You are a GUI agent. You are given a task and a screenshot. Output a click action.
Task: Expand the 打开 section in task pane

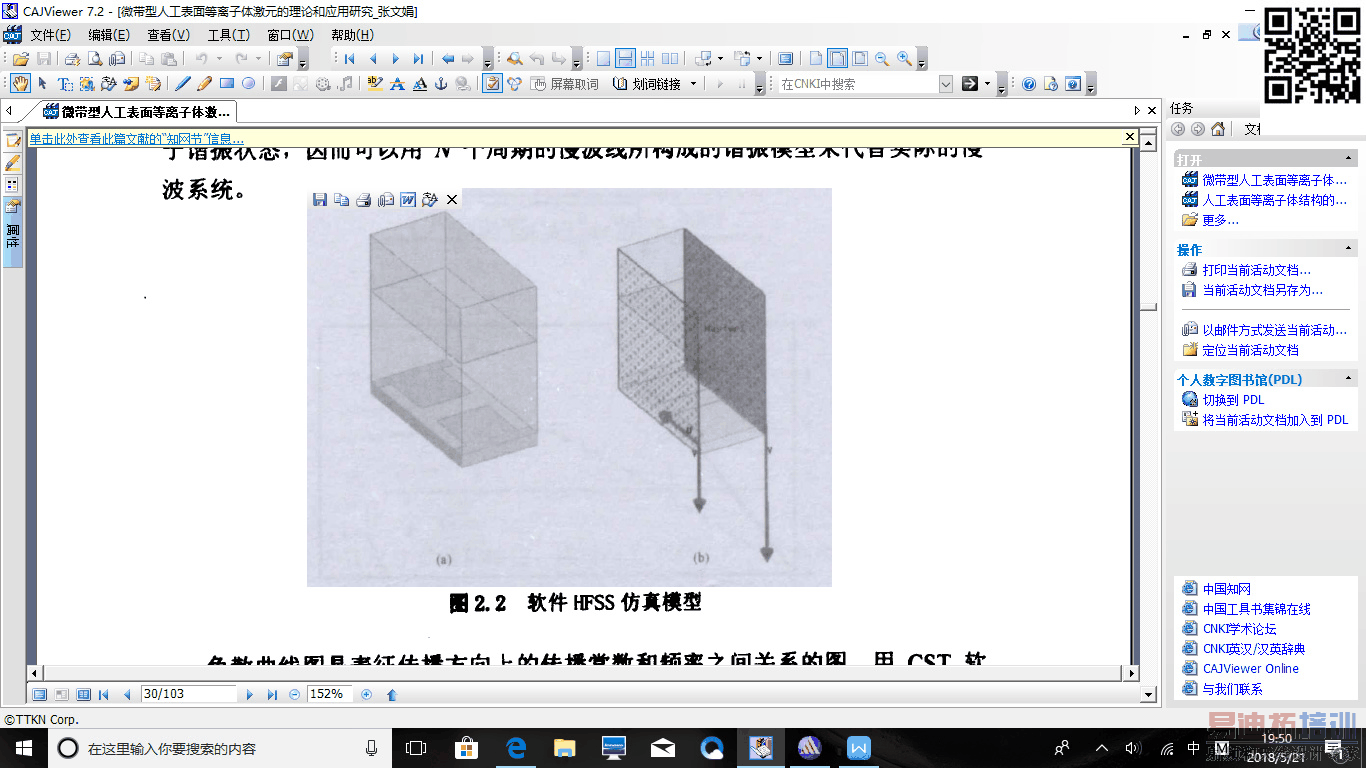click(1349, 159)
